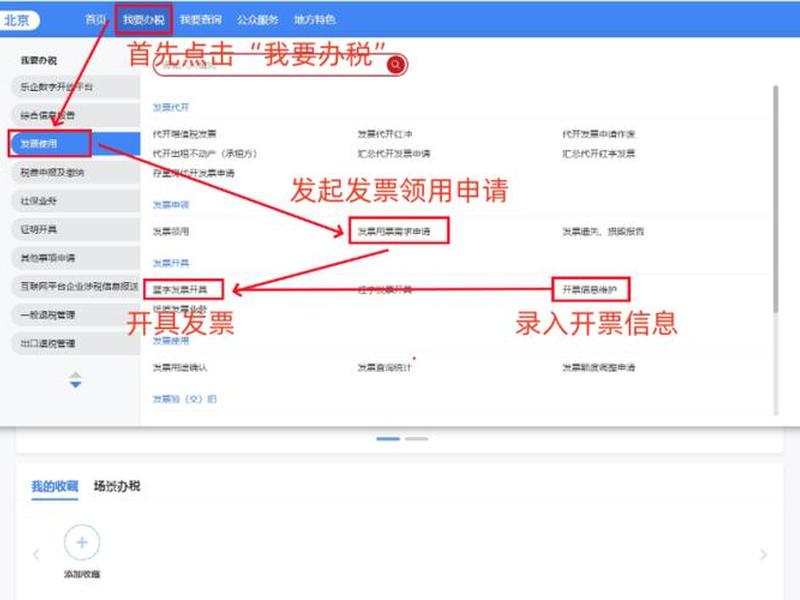Open the 发票代开红冲 link

click(x=385, y=134)
